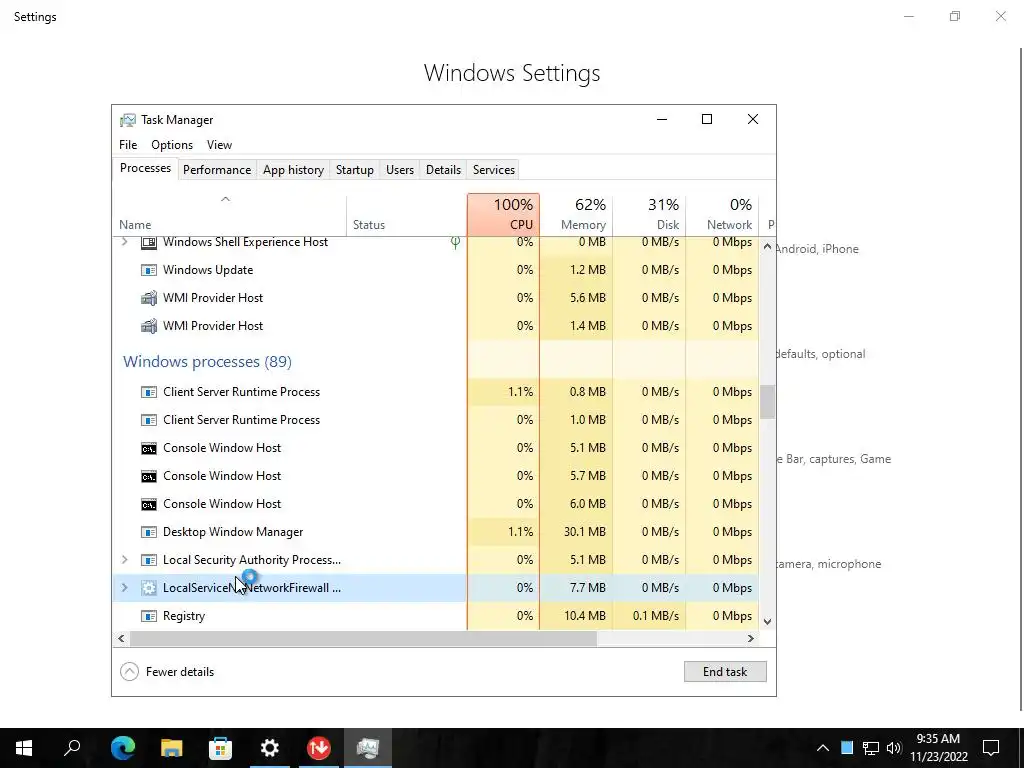Click the process list scroll up arrow
Screen dimensions: 1024x768
coord(767,248)
